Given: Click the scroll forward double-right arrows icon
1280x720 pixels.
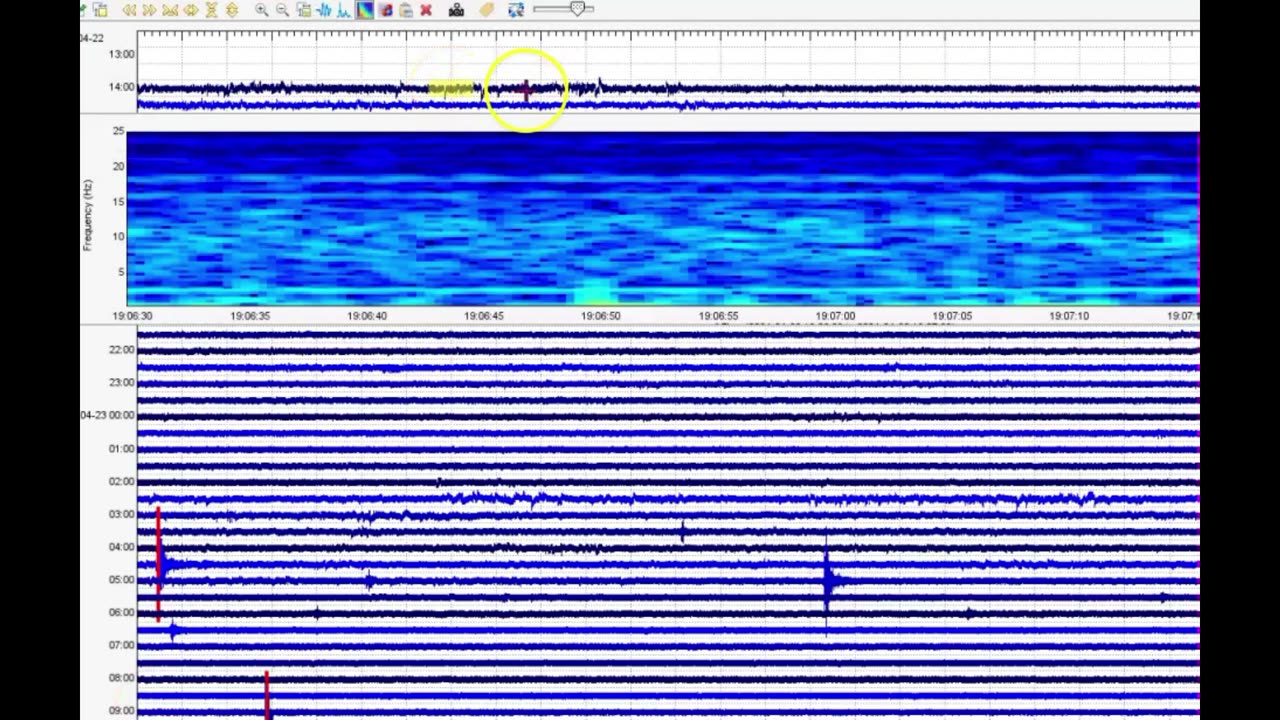Looking at the screenshot, I should tap(149, 10).
